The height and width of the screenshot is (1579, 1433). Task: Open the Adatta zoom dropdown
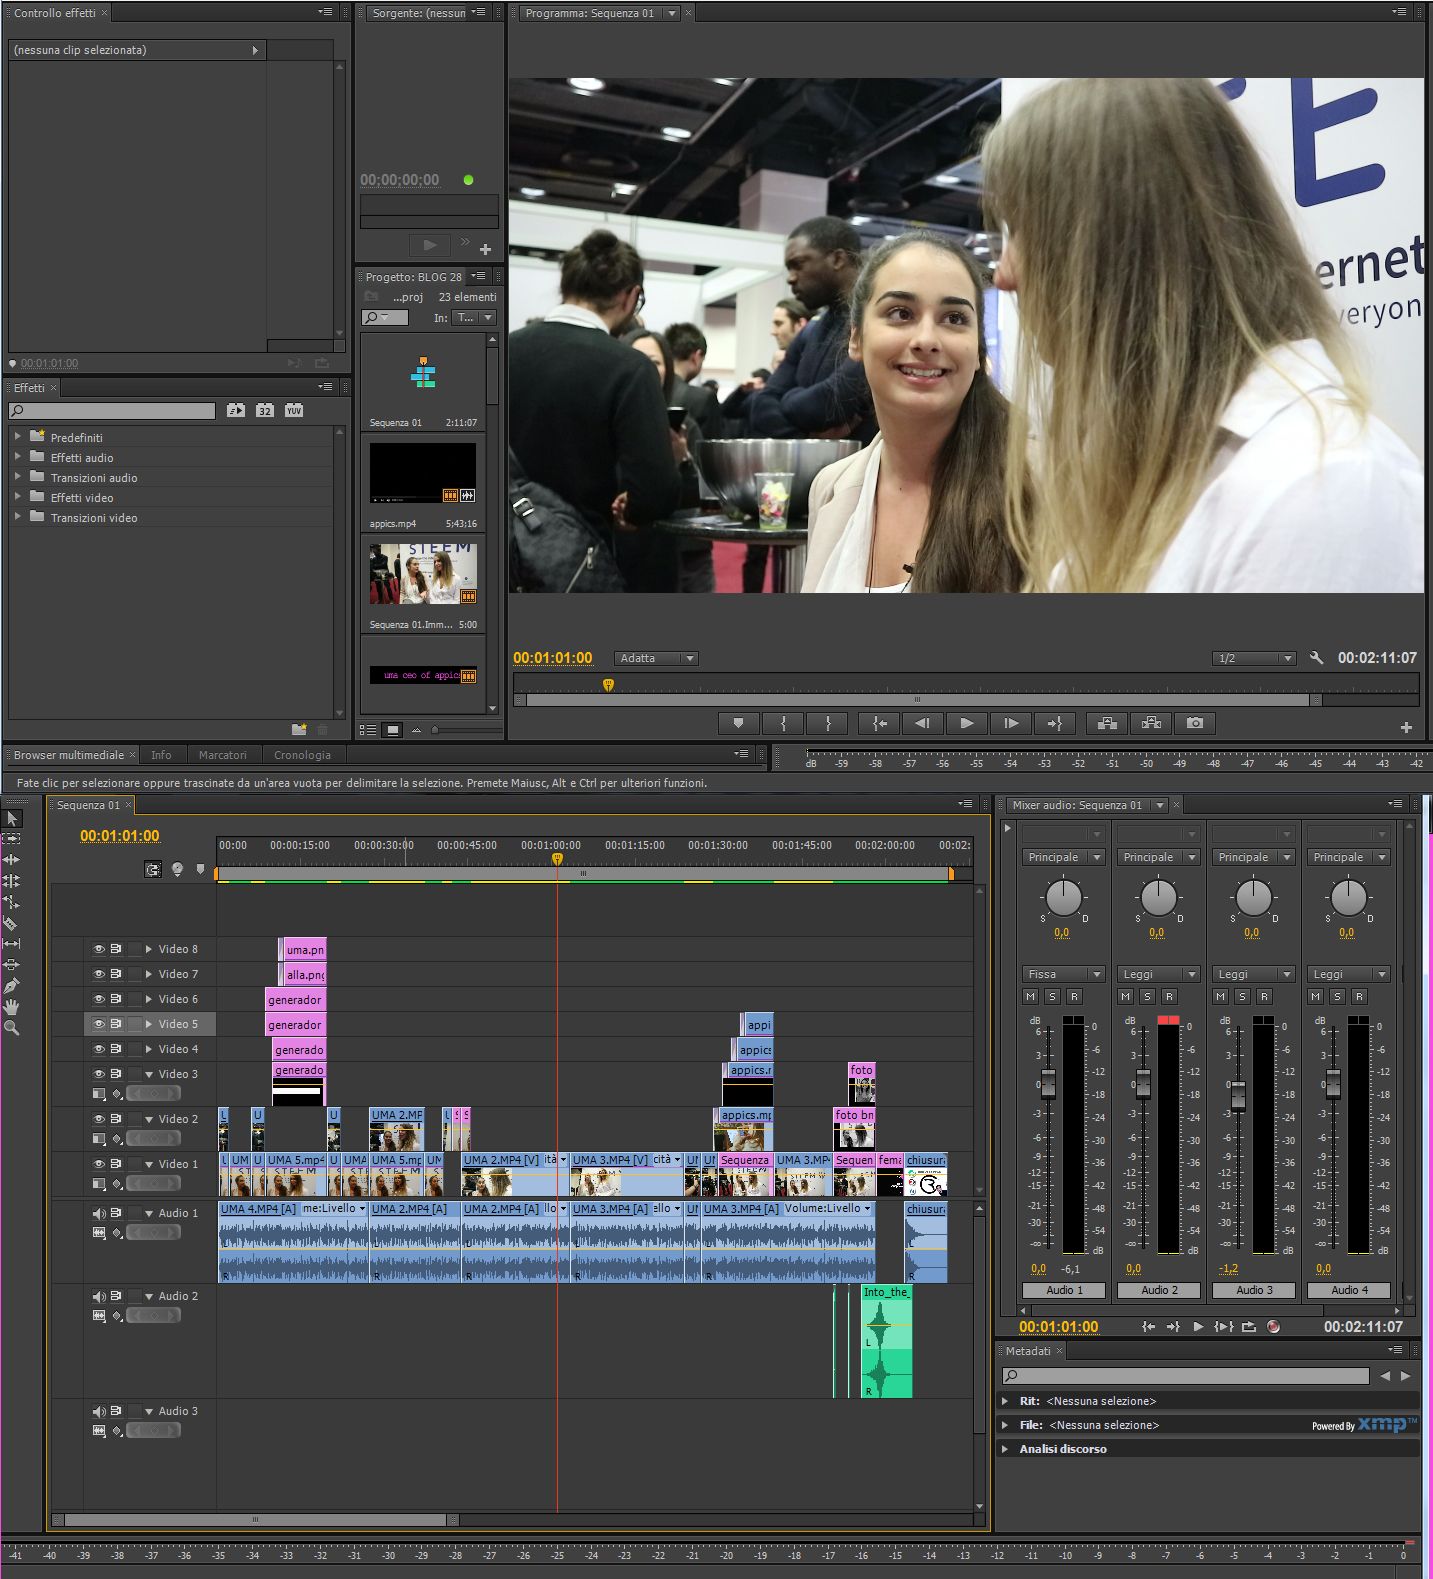[x=656, y=658]
